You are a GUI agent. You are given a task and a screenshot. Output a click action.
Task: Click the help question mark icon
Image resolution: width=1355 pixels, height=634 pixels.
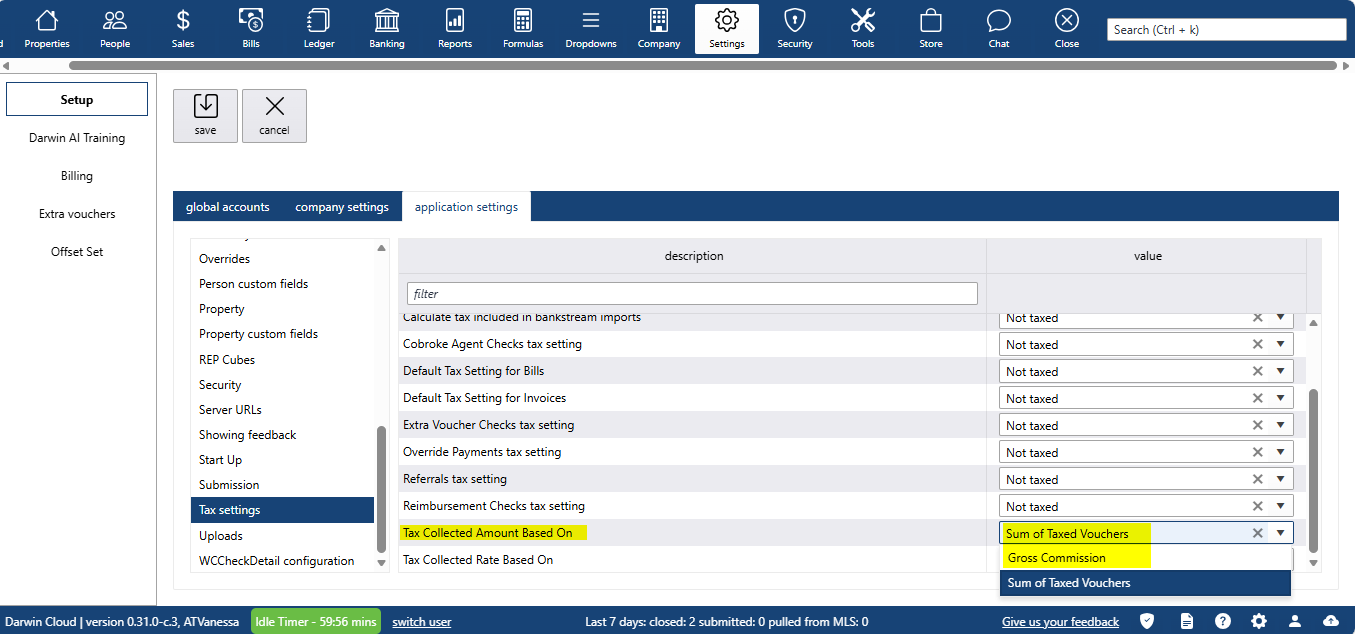(x=1223, y=621)
